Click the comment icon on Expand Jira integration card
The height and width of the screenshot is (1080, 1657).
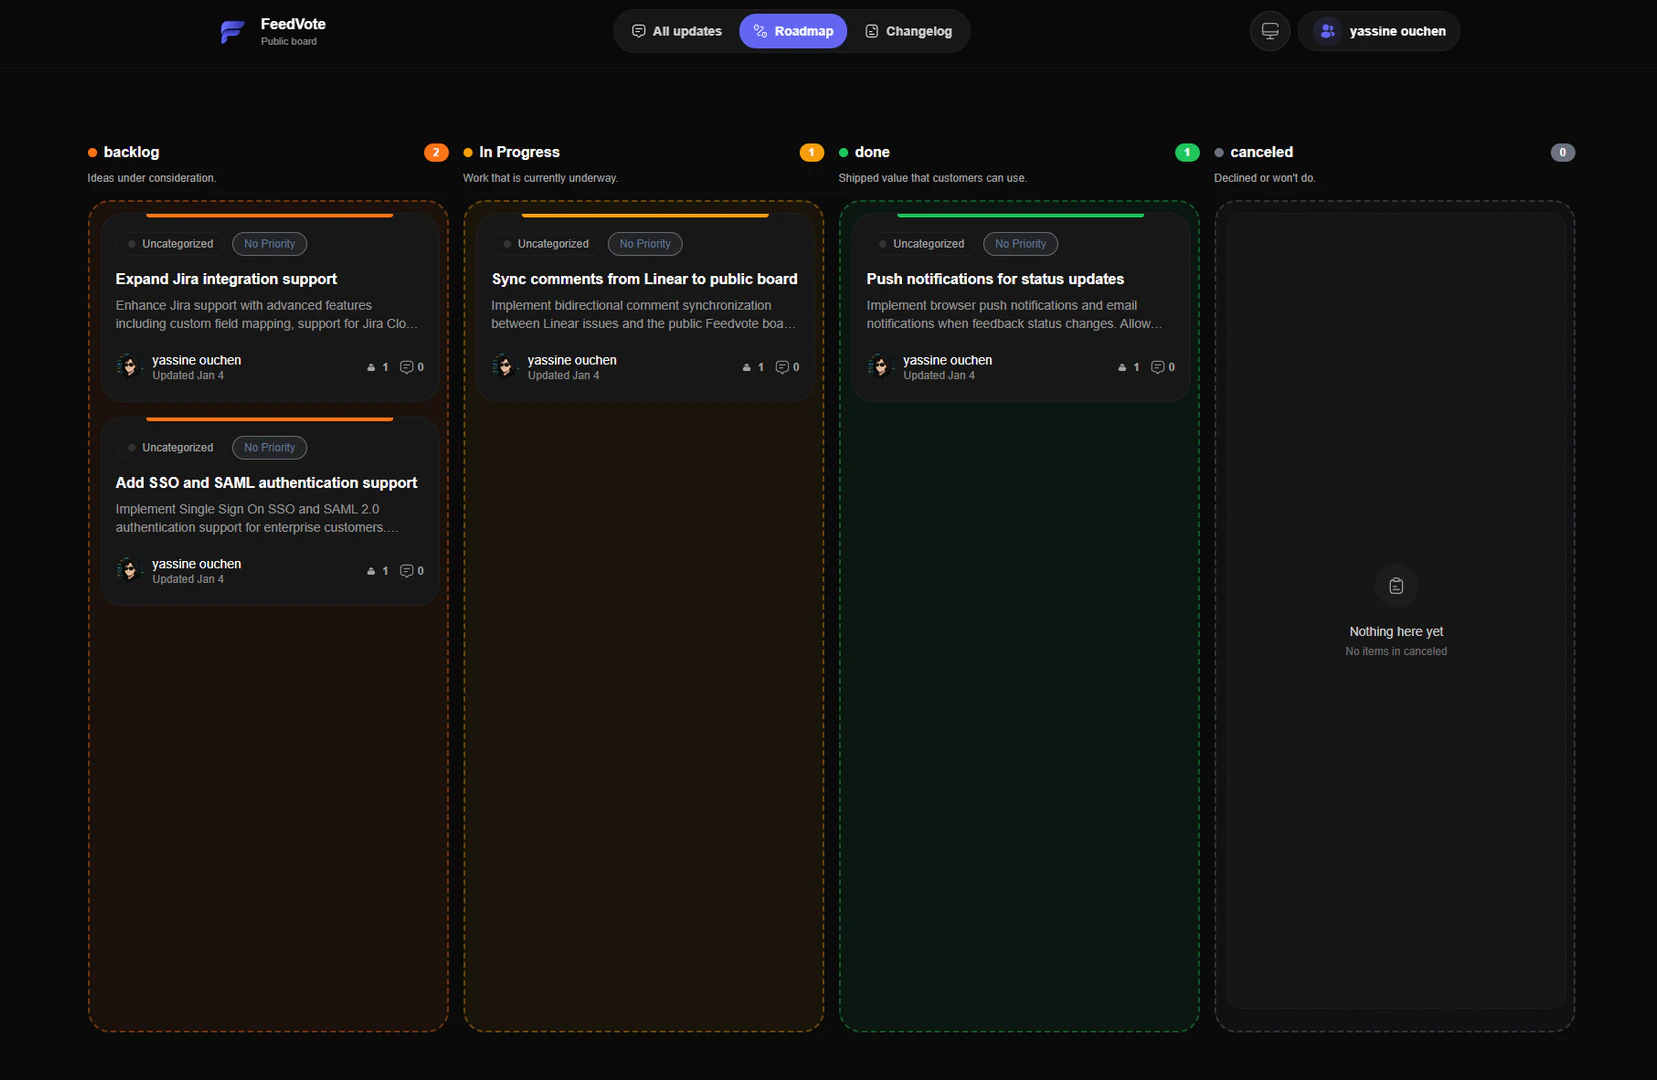tap(406, 367)
